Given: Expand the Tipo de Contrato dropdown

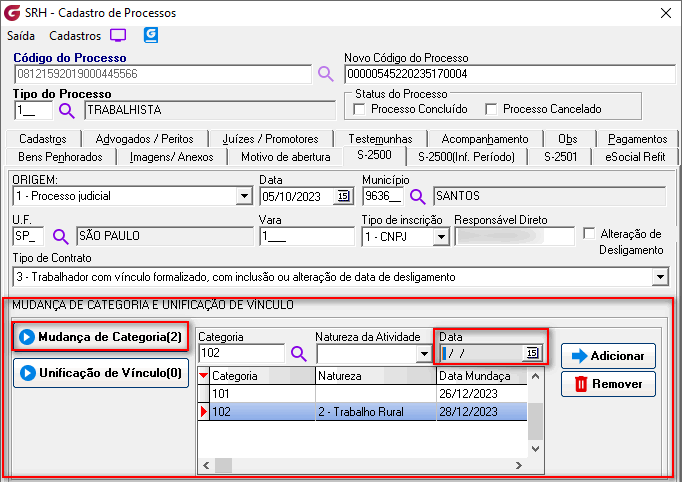Looking at the screenshot, I should click(x=659, y=277).
